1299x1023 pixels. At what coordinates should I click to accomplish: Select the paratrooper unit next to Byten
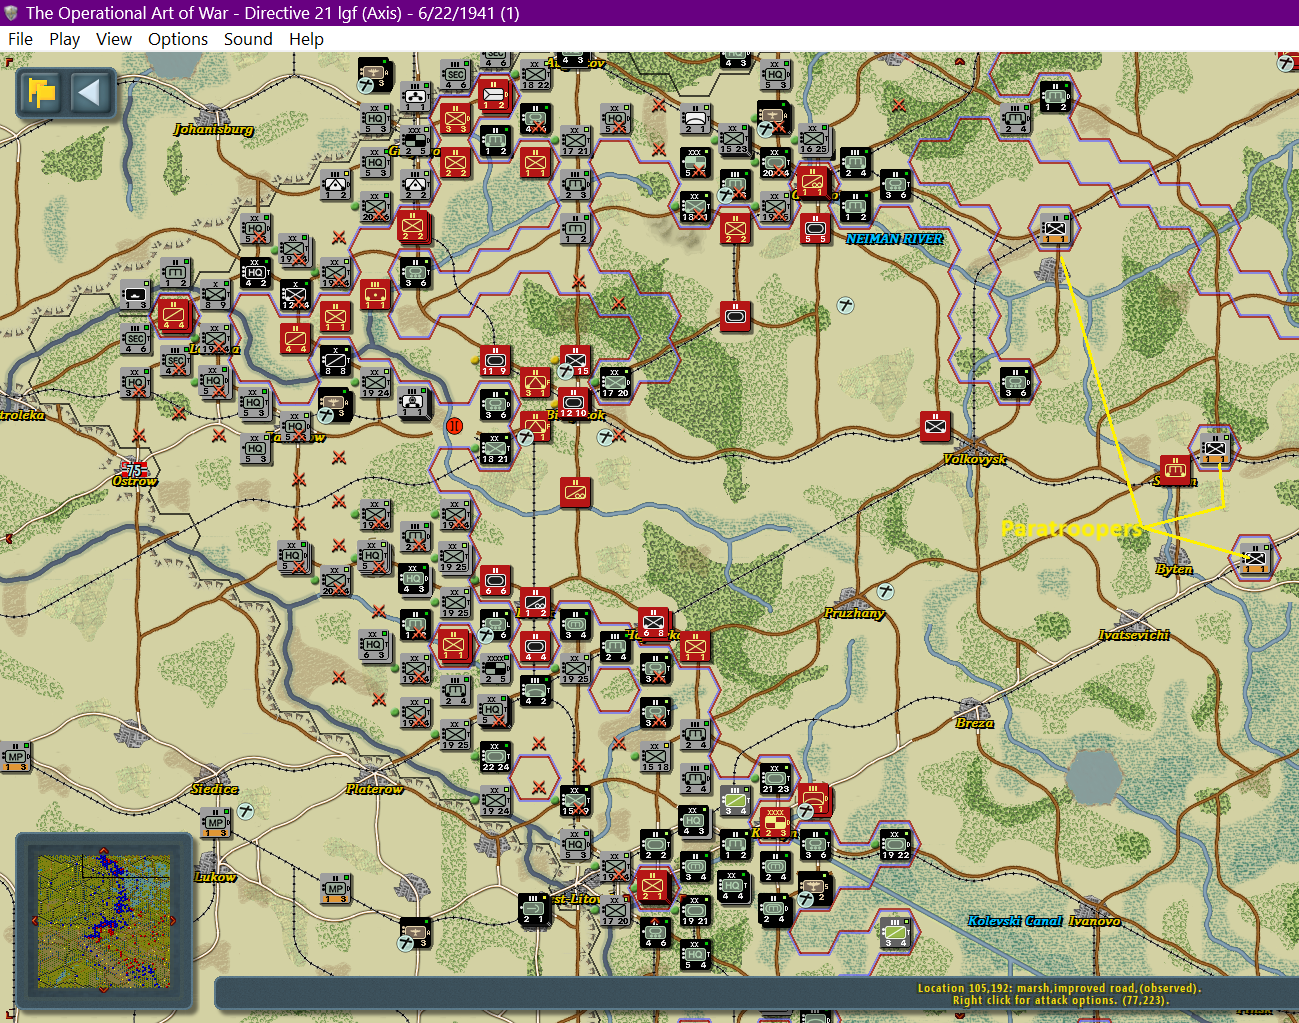tap(1254, 559)
